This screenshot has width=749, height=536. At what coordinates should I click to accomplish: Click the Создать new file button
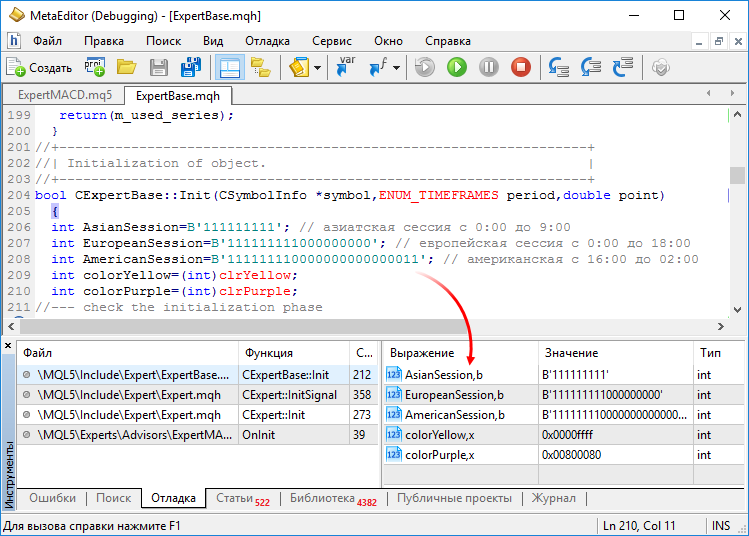pyautogui.click(x=39, y=67)
